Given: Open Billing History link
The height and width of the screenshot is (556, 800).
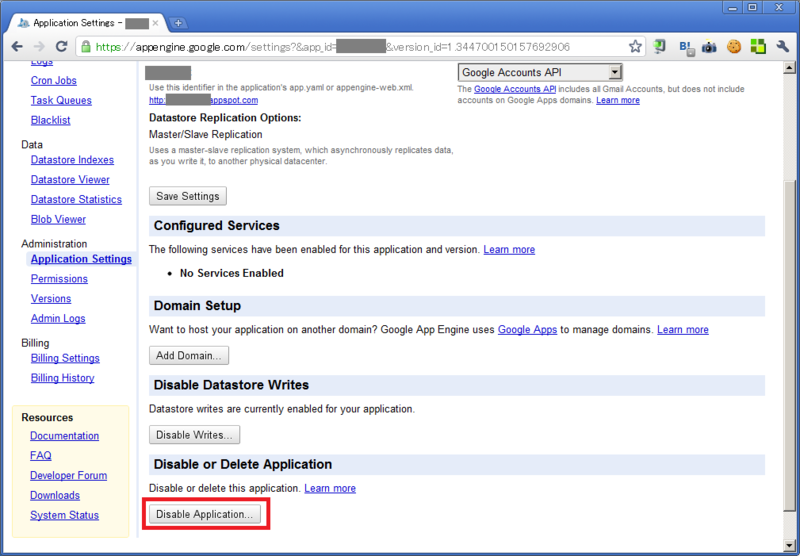Looking at the screenshot, I should coord(63,378).
